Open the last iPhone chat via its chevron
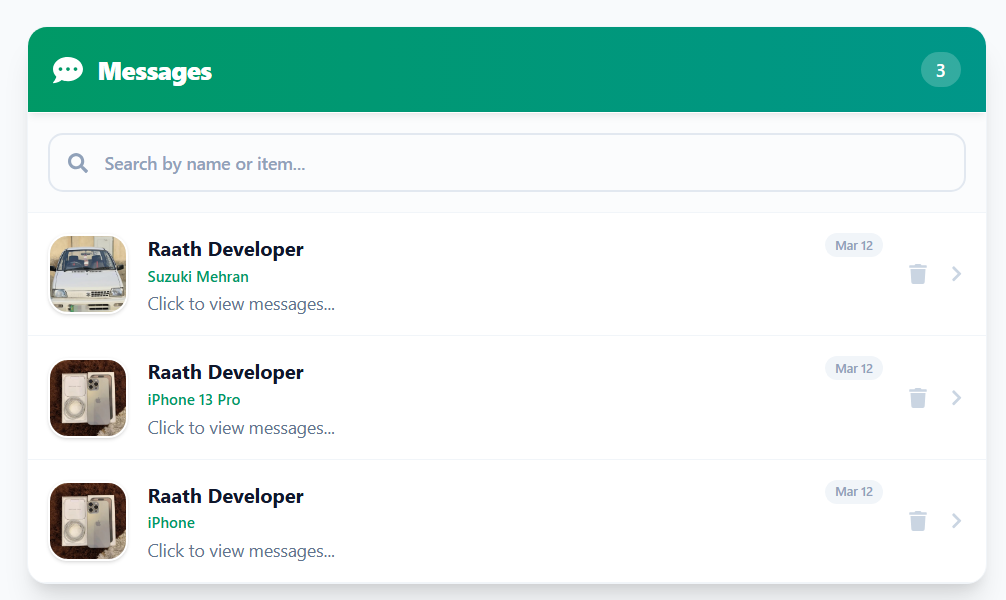Image resolution: width=1006 pixels, height=600 pixels. click(956, 521)
